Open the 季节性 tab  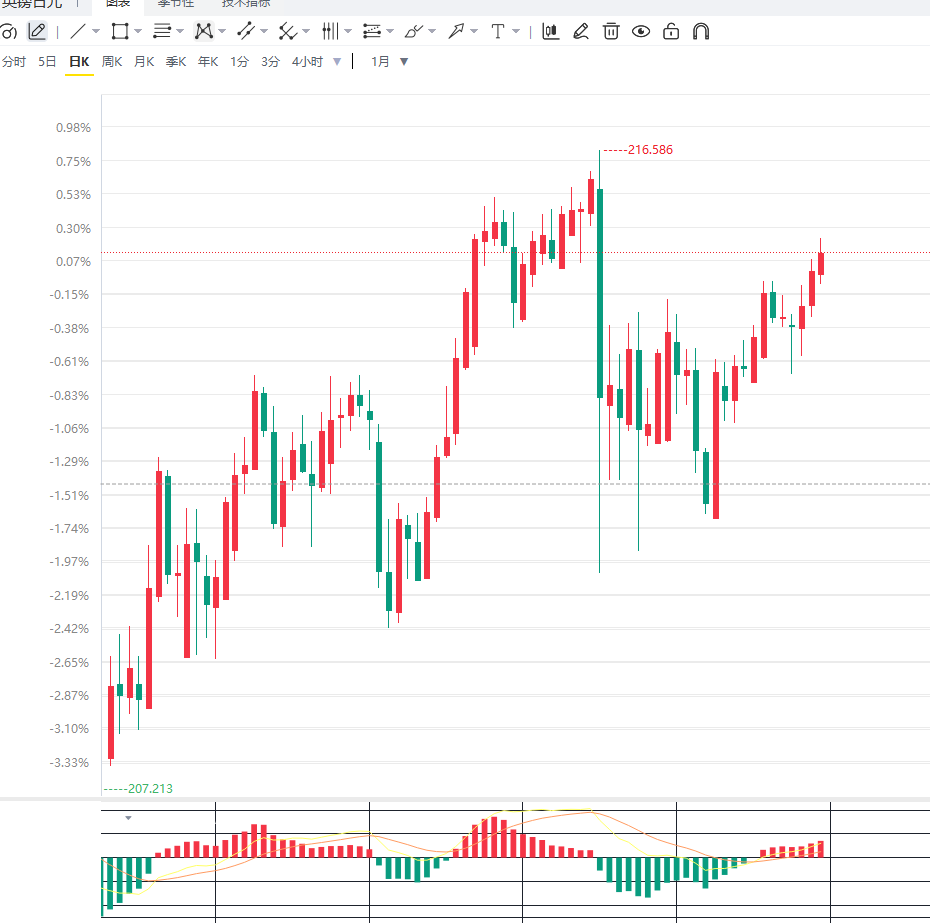click(176, 4)
